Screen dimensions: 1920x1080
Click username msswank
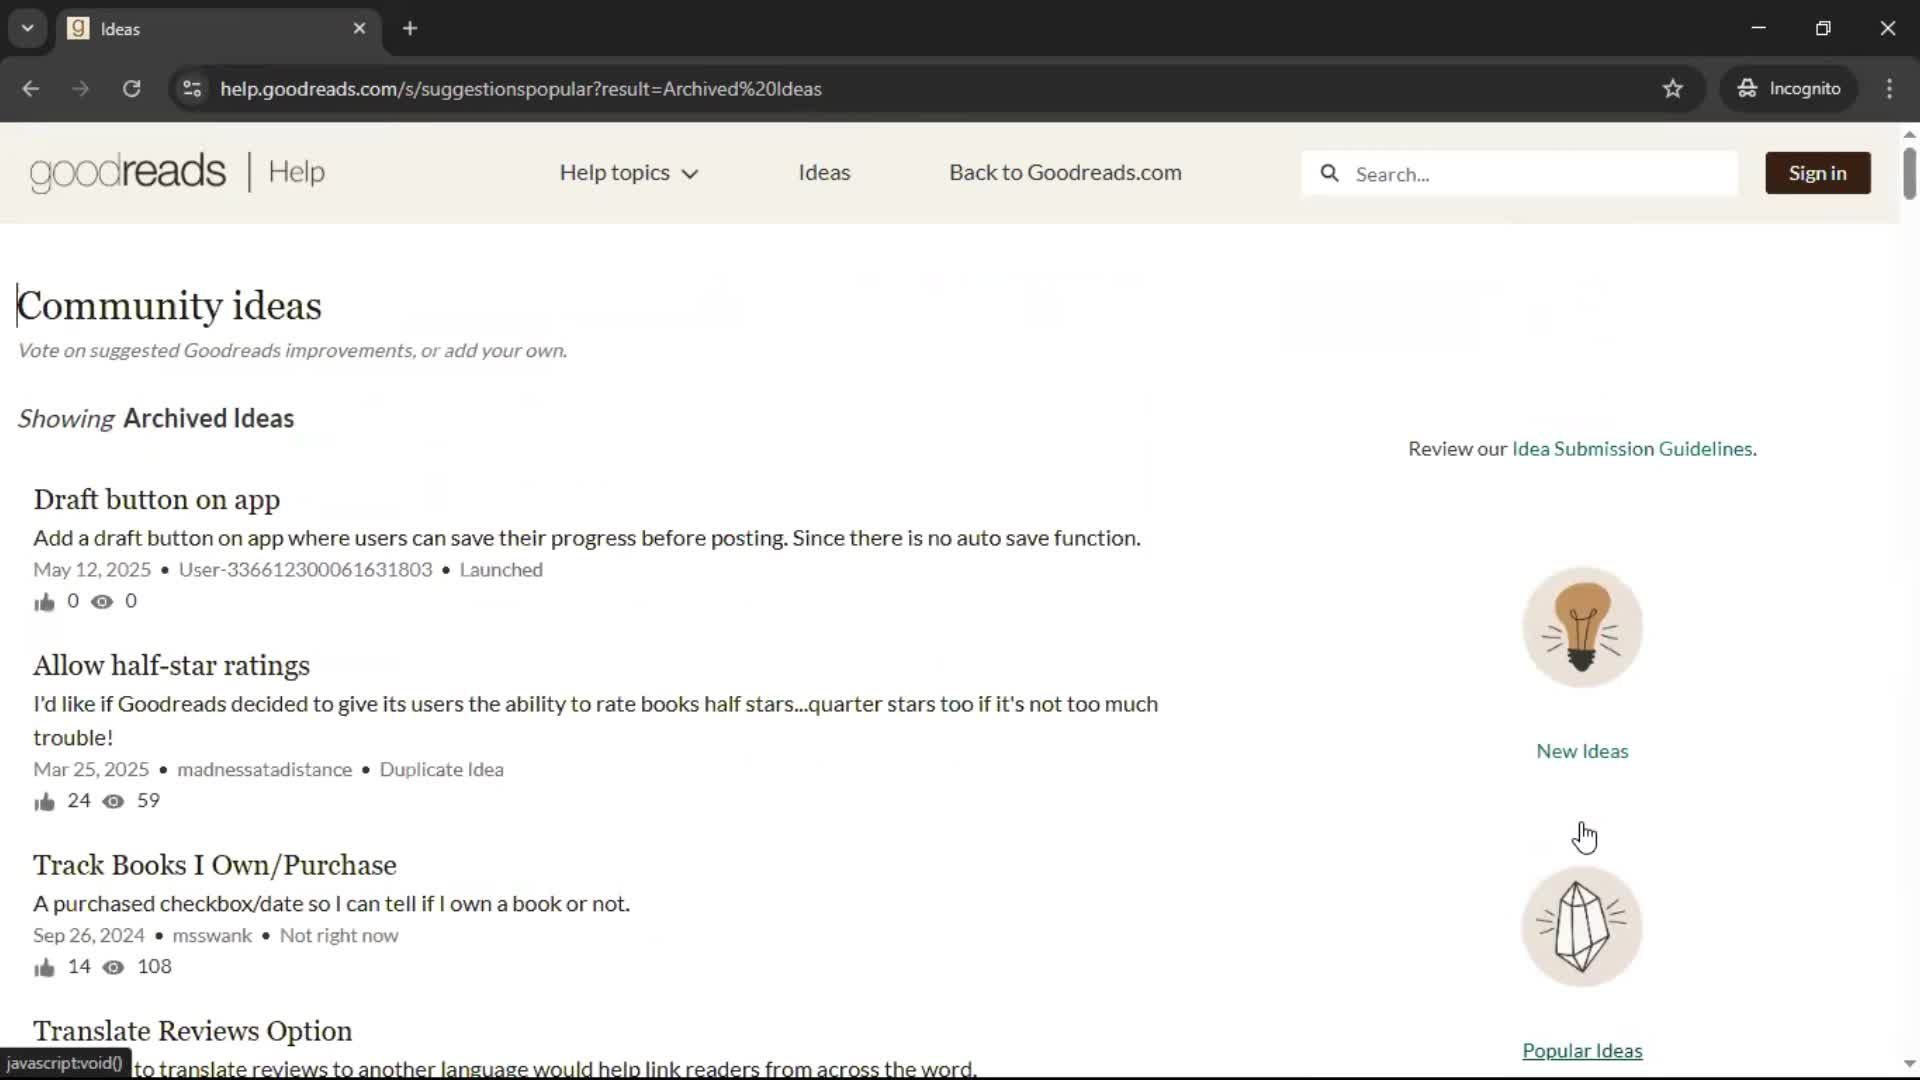click(x=212, y=936)
